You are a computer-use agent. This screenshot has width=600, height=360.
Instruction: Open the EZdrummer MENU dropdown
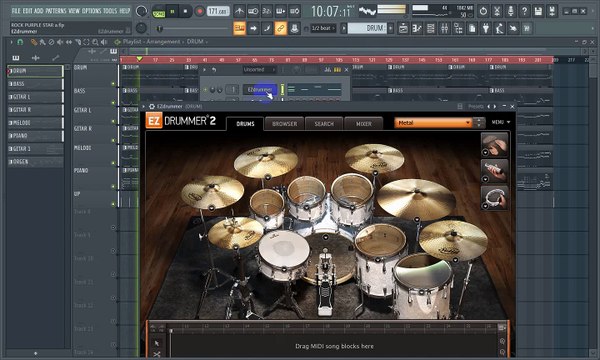(x=501, y=122)
